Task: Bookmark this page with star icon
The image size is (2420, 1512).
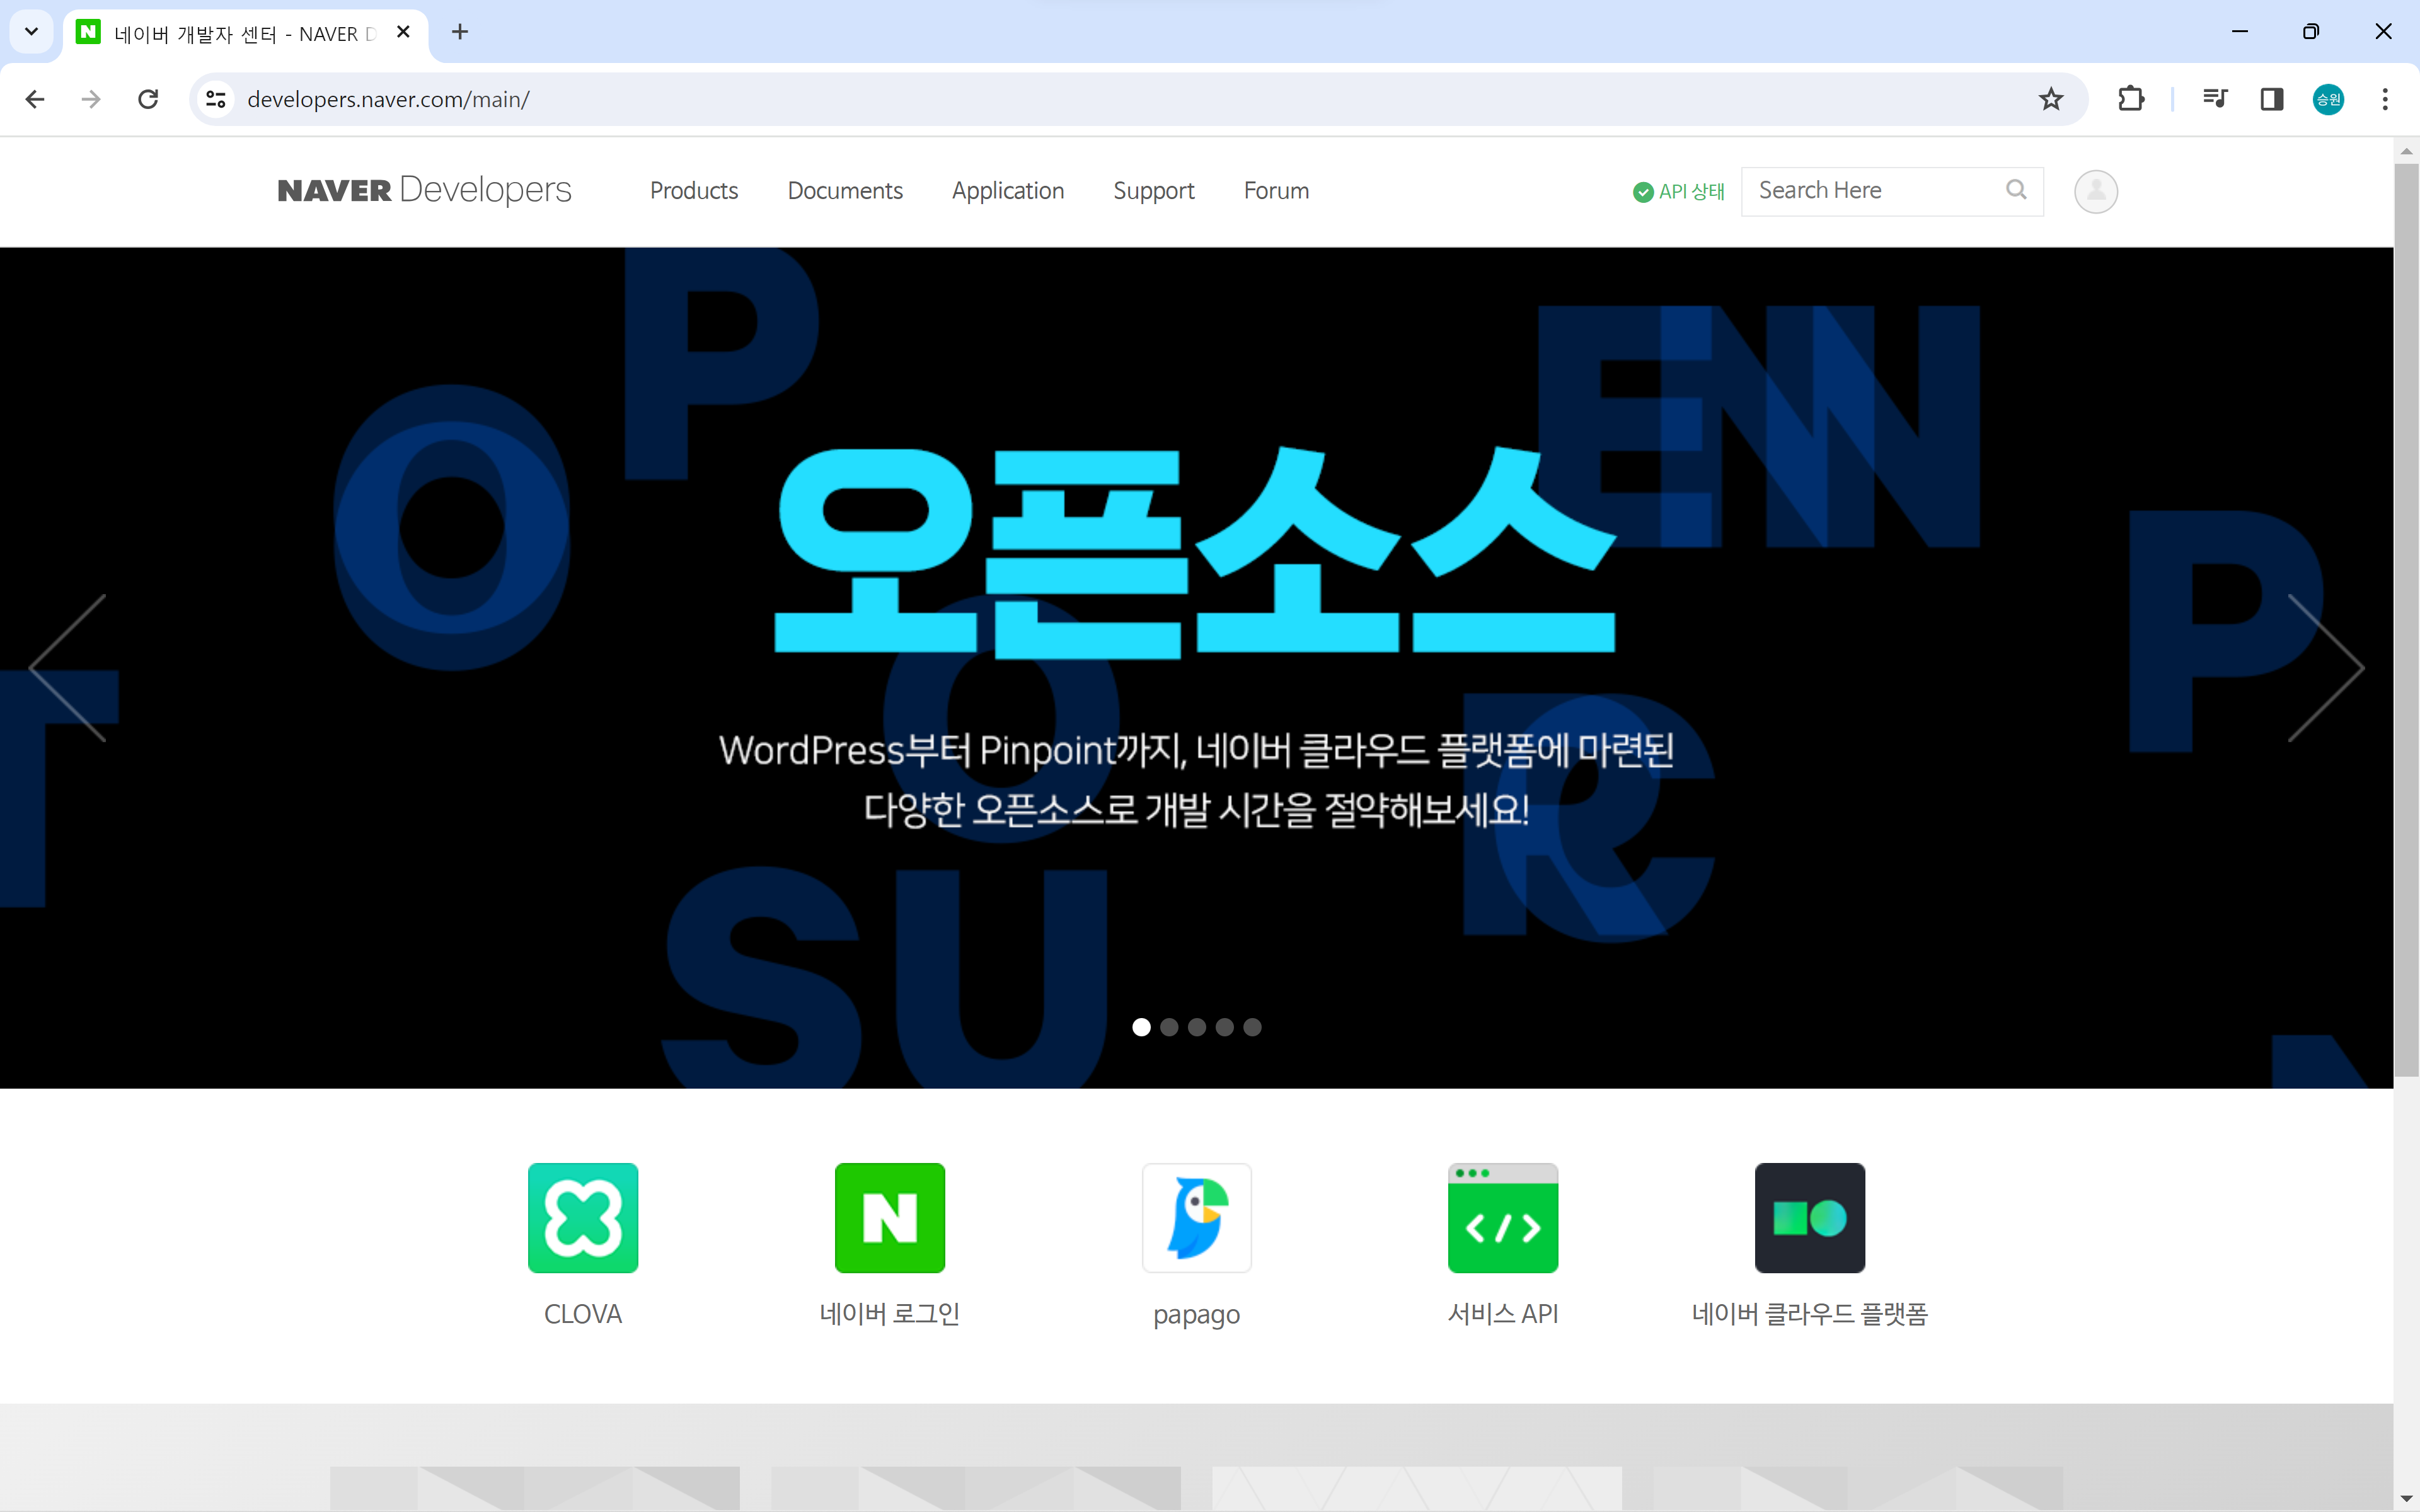Action: tap(2051, 99)
